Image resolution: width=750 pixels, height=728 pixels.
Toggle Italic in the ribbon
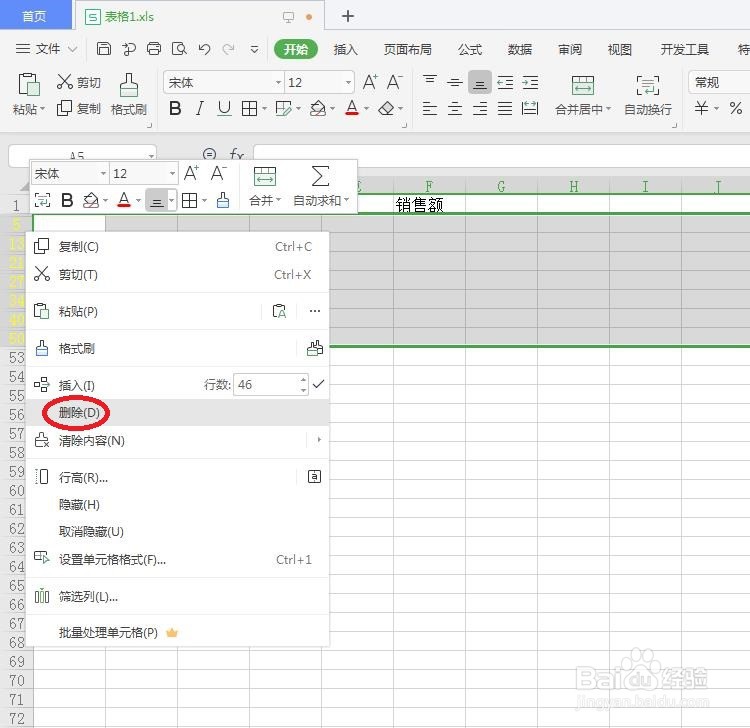pyautogui.click(x=199, y=109)
